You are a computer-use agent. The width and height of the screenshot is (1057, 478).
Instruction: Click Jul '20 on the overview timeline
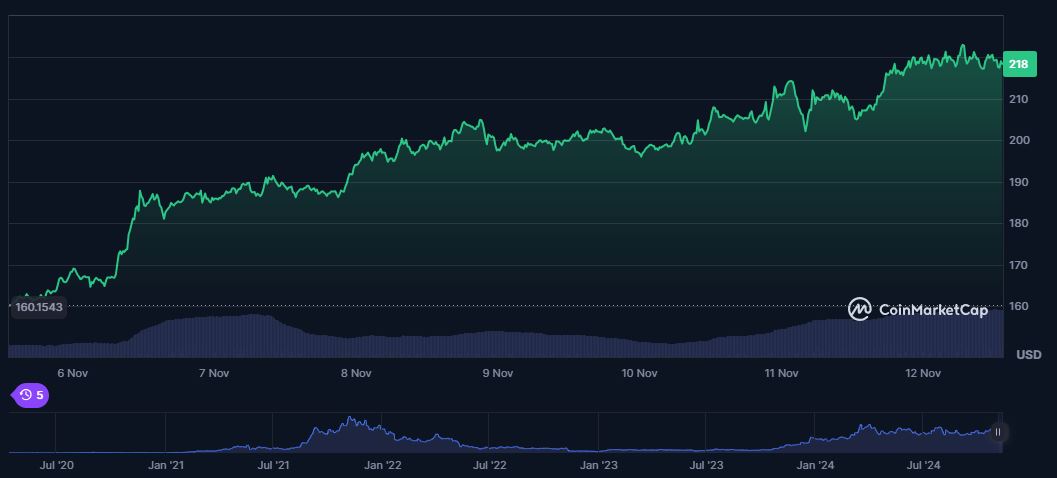tap(57, 465)
